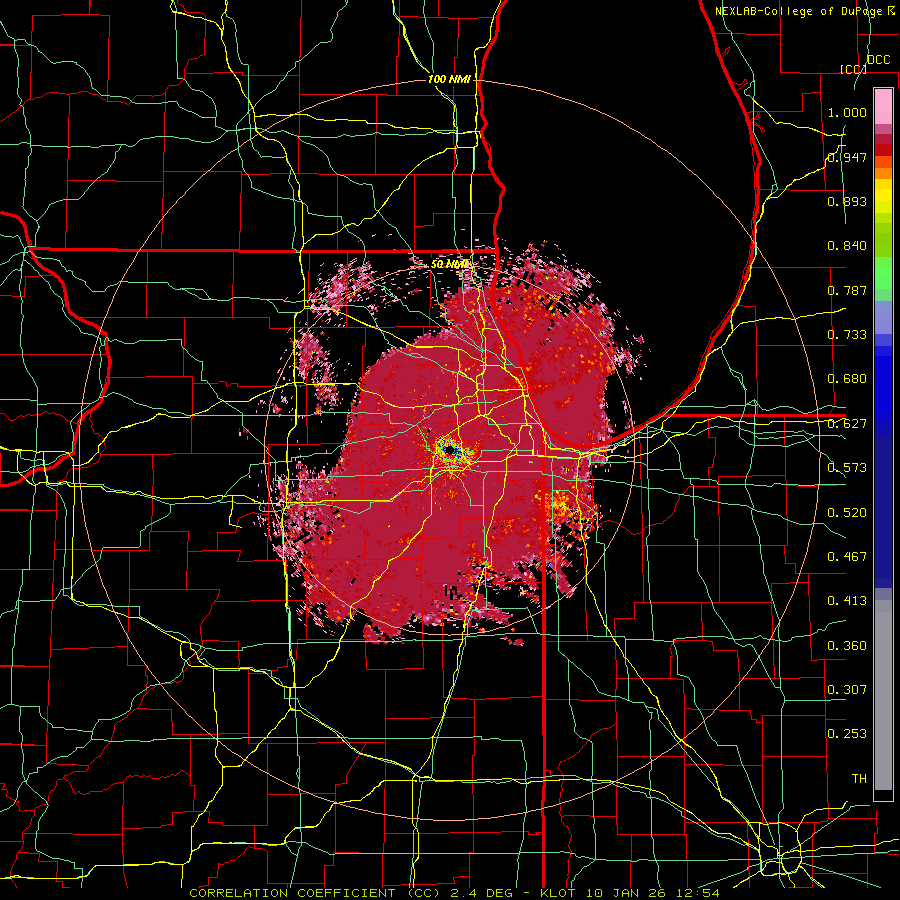Select the 12:54 timestamp in caption
900x900 pixels.
tap(699, 893)
